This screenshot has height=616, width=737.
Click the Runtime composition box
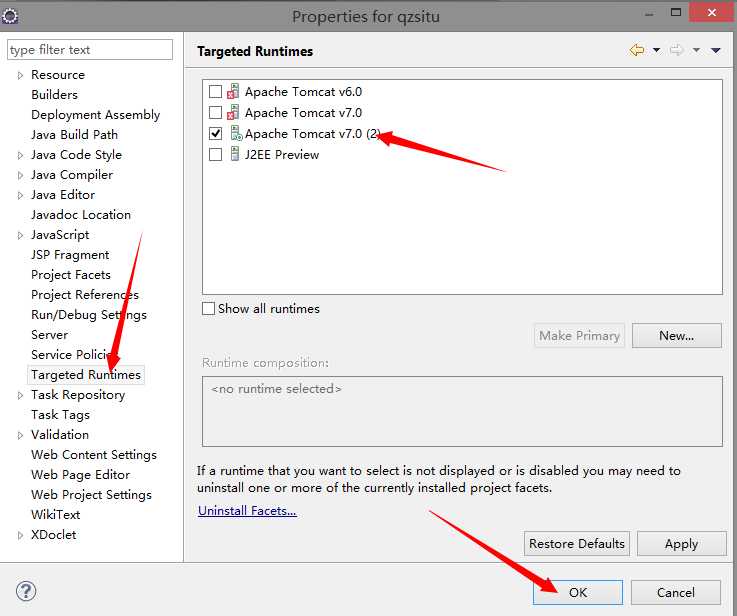click(x=462, y=411)
